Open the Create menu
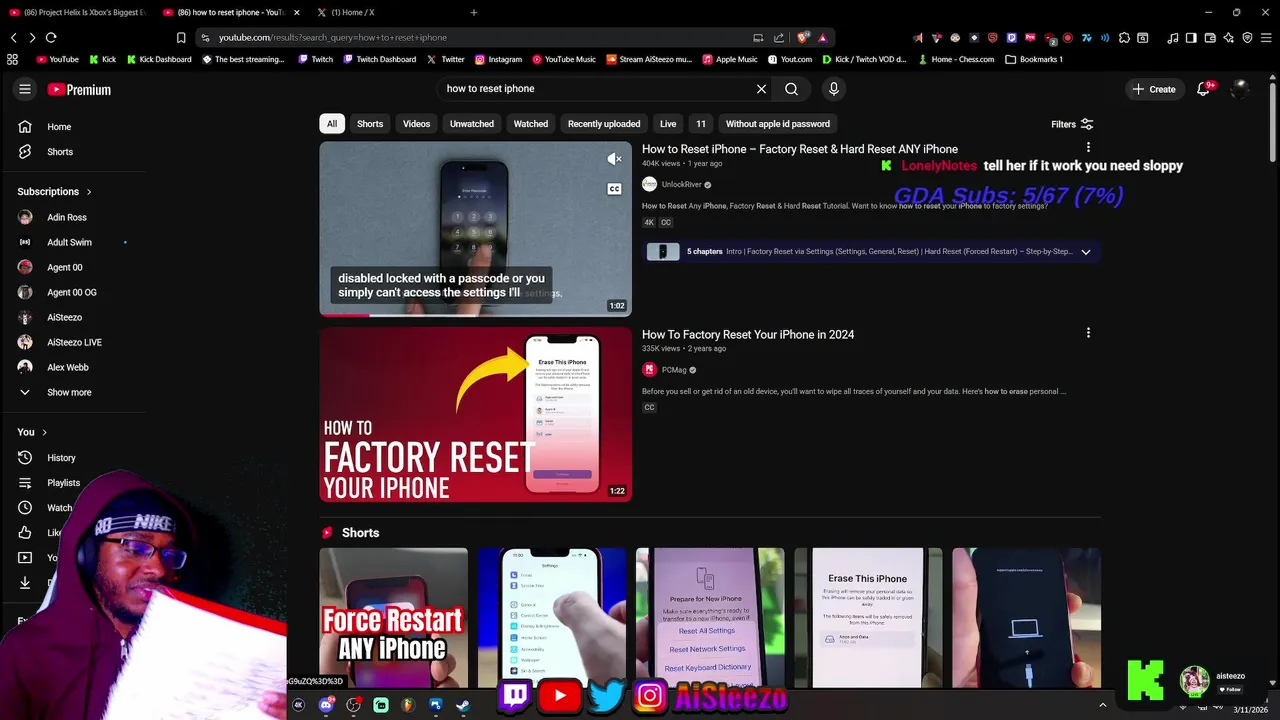 pos(1153,89)
